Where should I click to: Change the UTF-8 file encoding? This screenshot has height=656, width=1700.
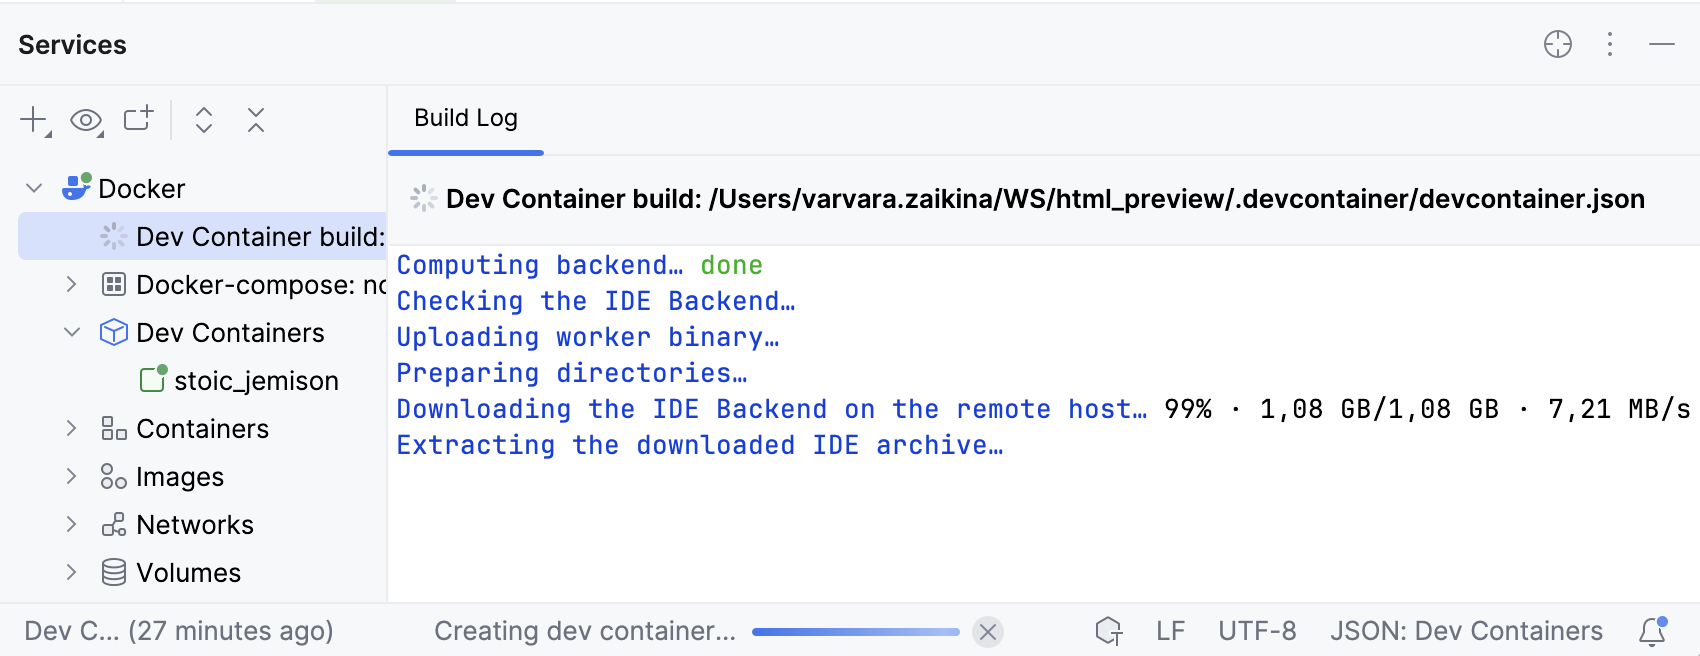[1257, 631]
